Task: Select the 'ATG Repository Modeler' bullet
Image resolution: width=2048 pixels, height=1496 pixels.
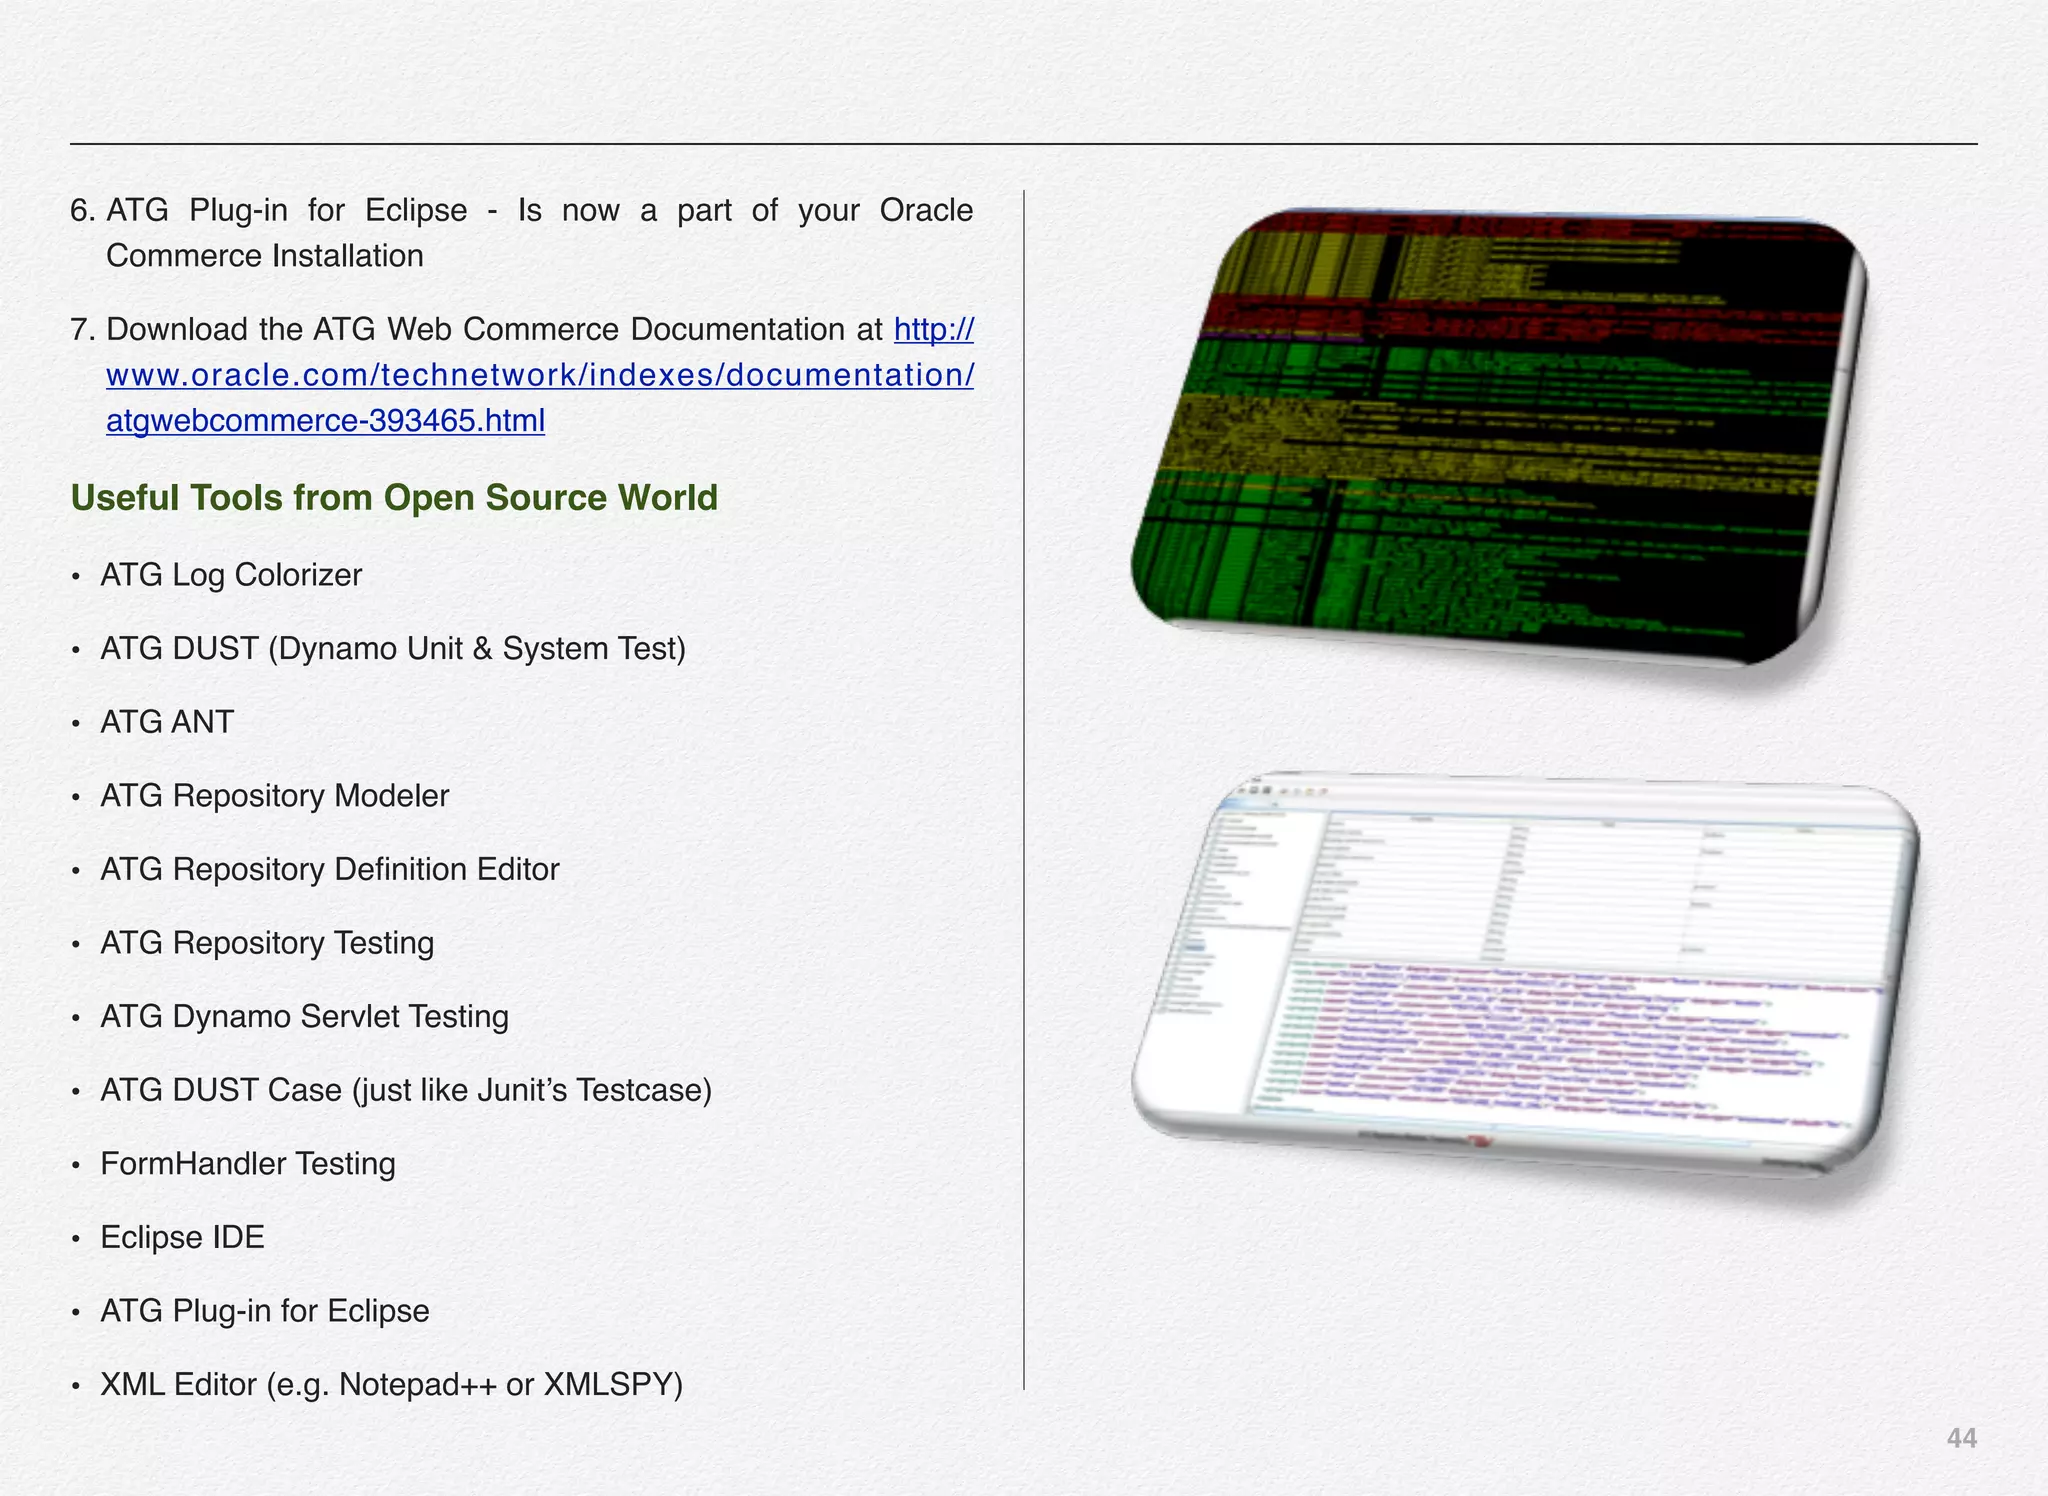Action: [275, 796]
